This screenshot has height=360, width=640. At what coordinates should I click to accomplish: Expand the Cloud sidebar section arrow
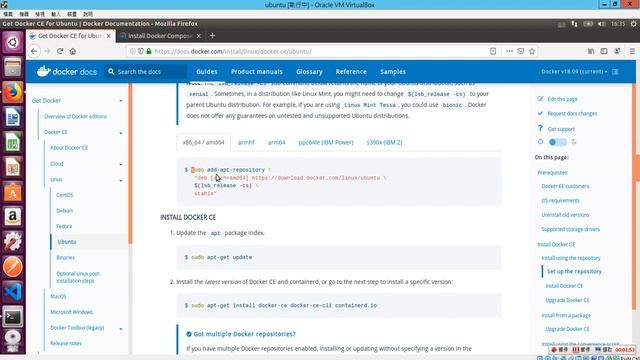(x=121, y=164)
